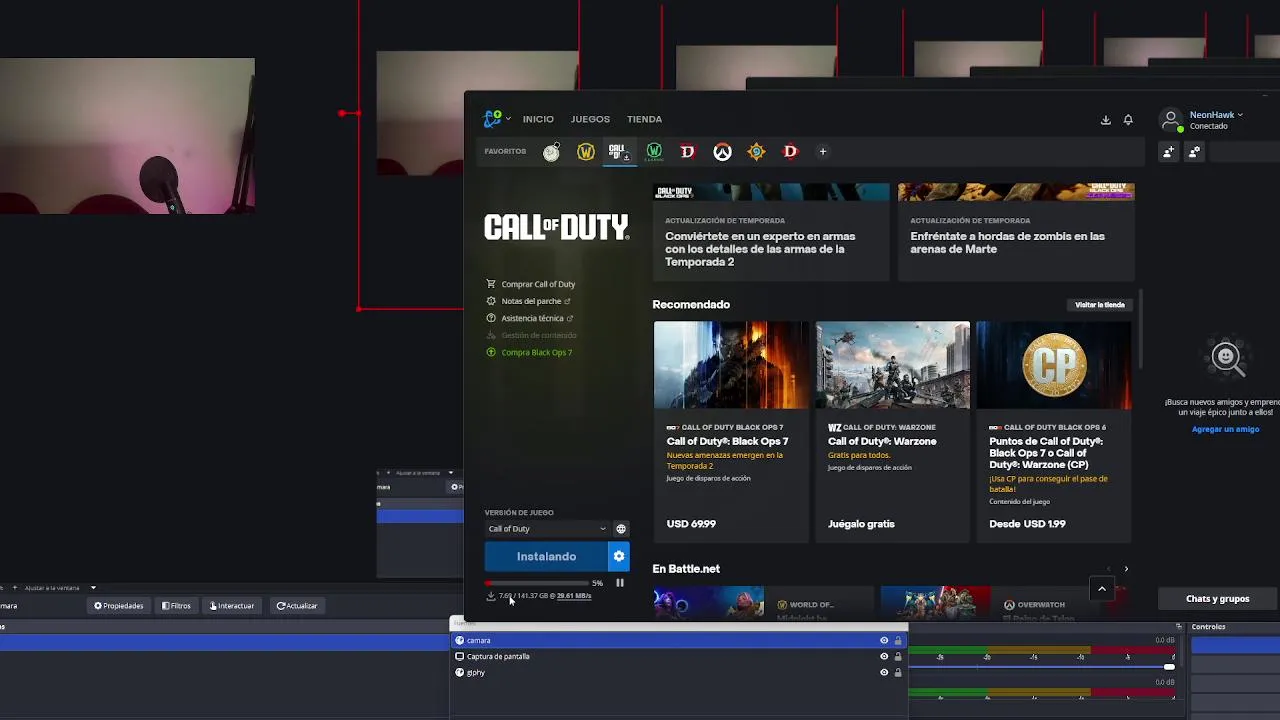Viewport: 1280px width, 720px height.
Task: Toggle lock on Captura de pantalla source
Action: coord(898,656)
